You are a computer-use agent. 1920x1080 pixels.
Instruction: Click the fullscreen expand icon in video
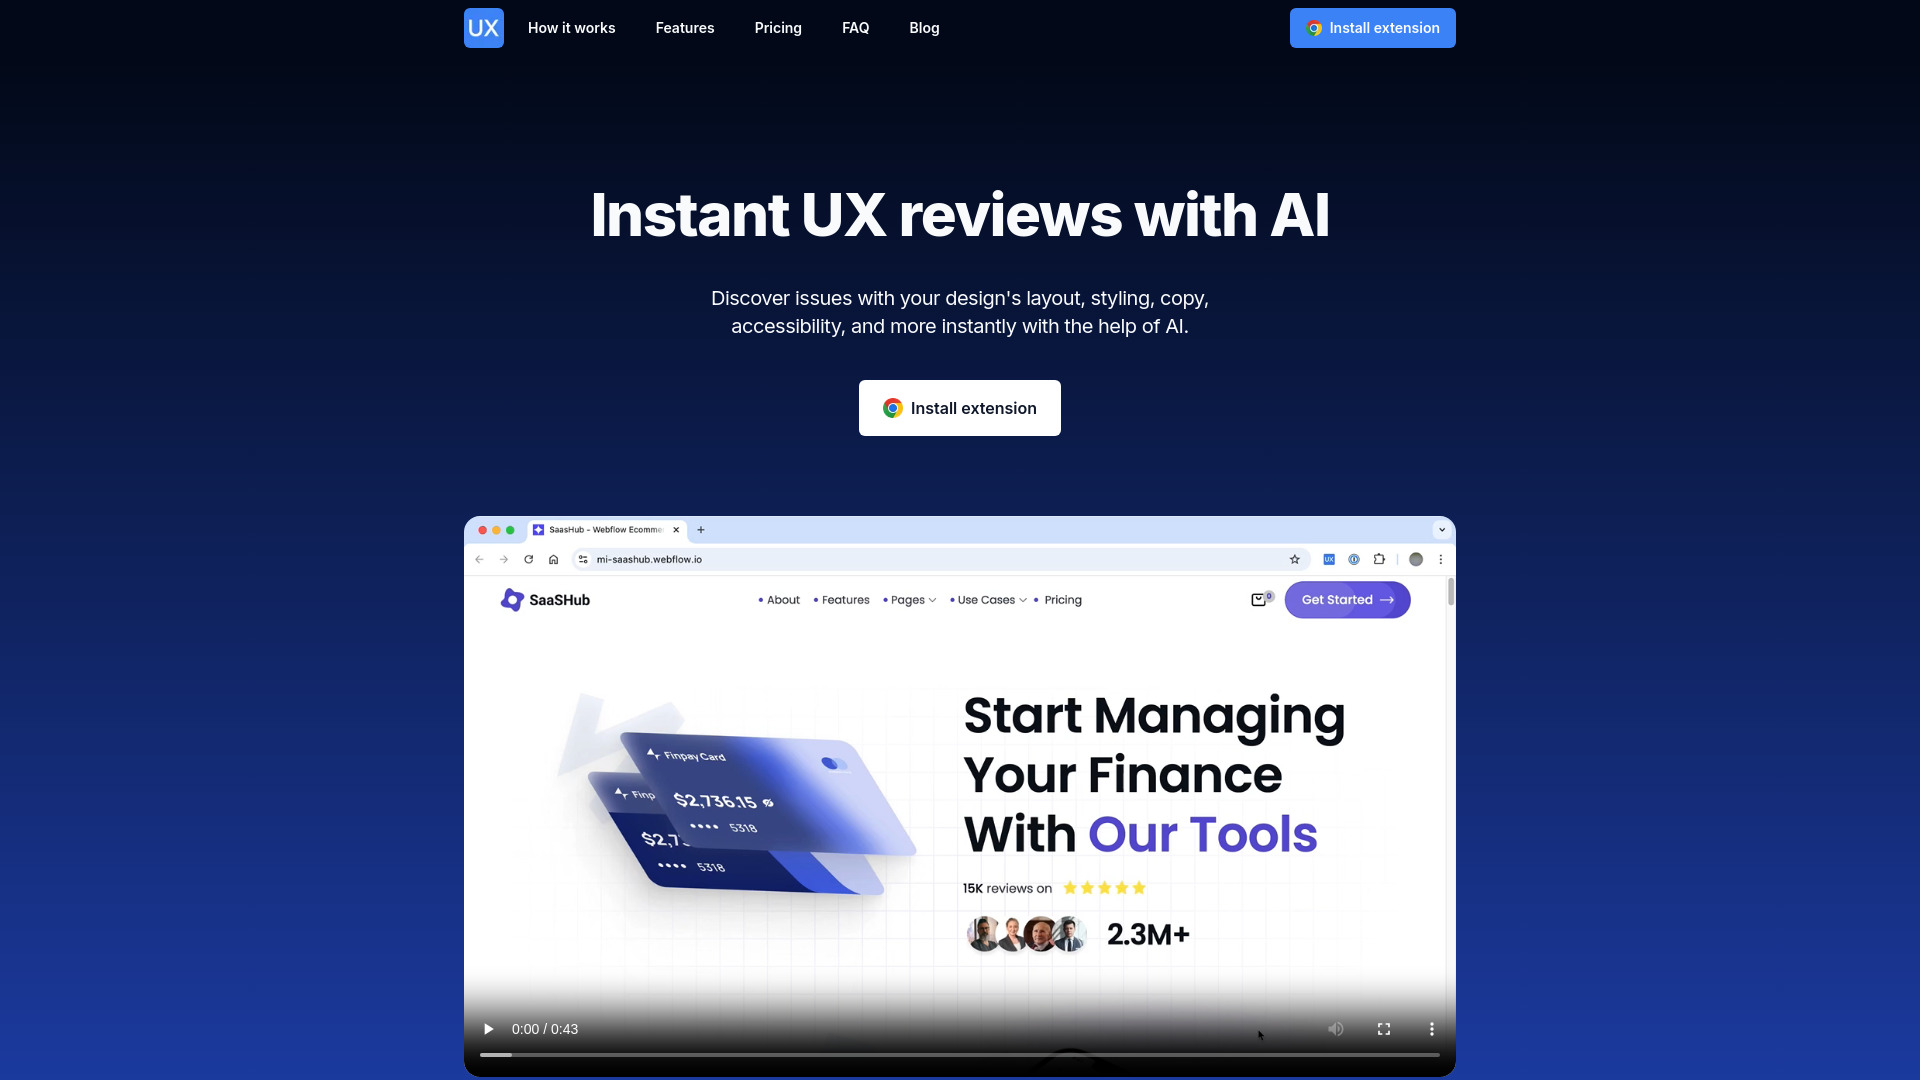(1385, 1029)
